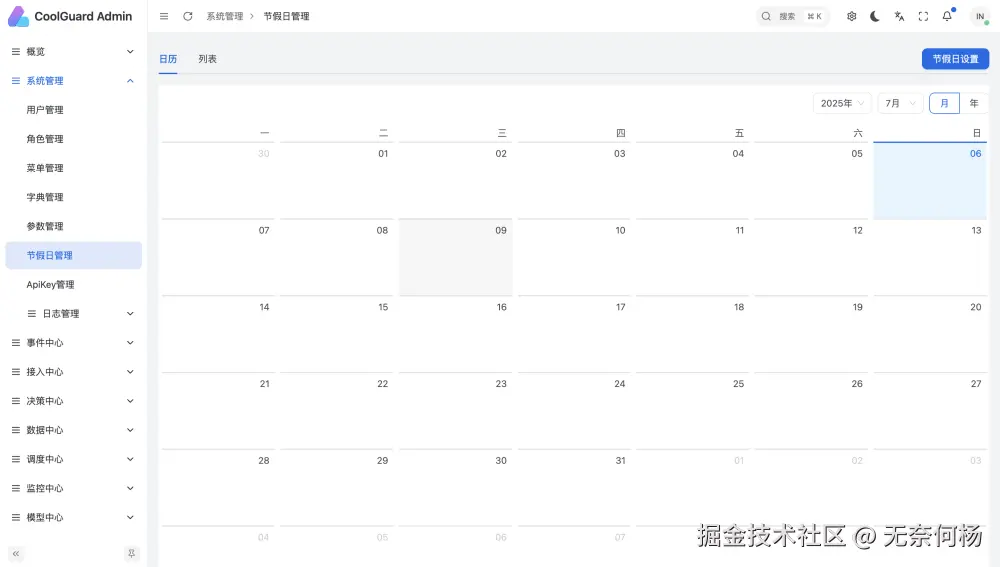Open the 2025年 year dropdown
Screen dimensions: 1000x567
coord(842,103)
